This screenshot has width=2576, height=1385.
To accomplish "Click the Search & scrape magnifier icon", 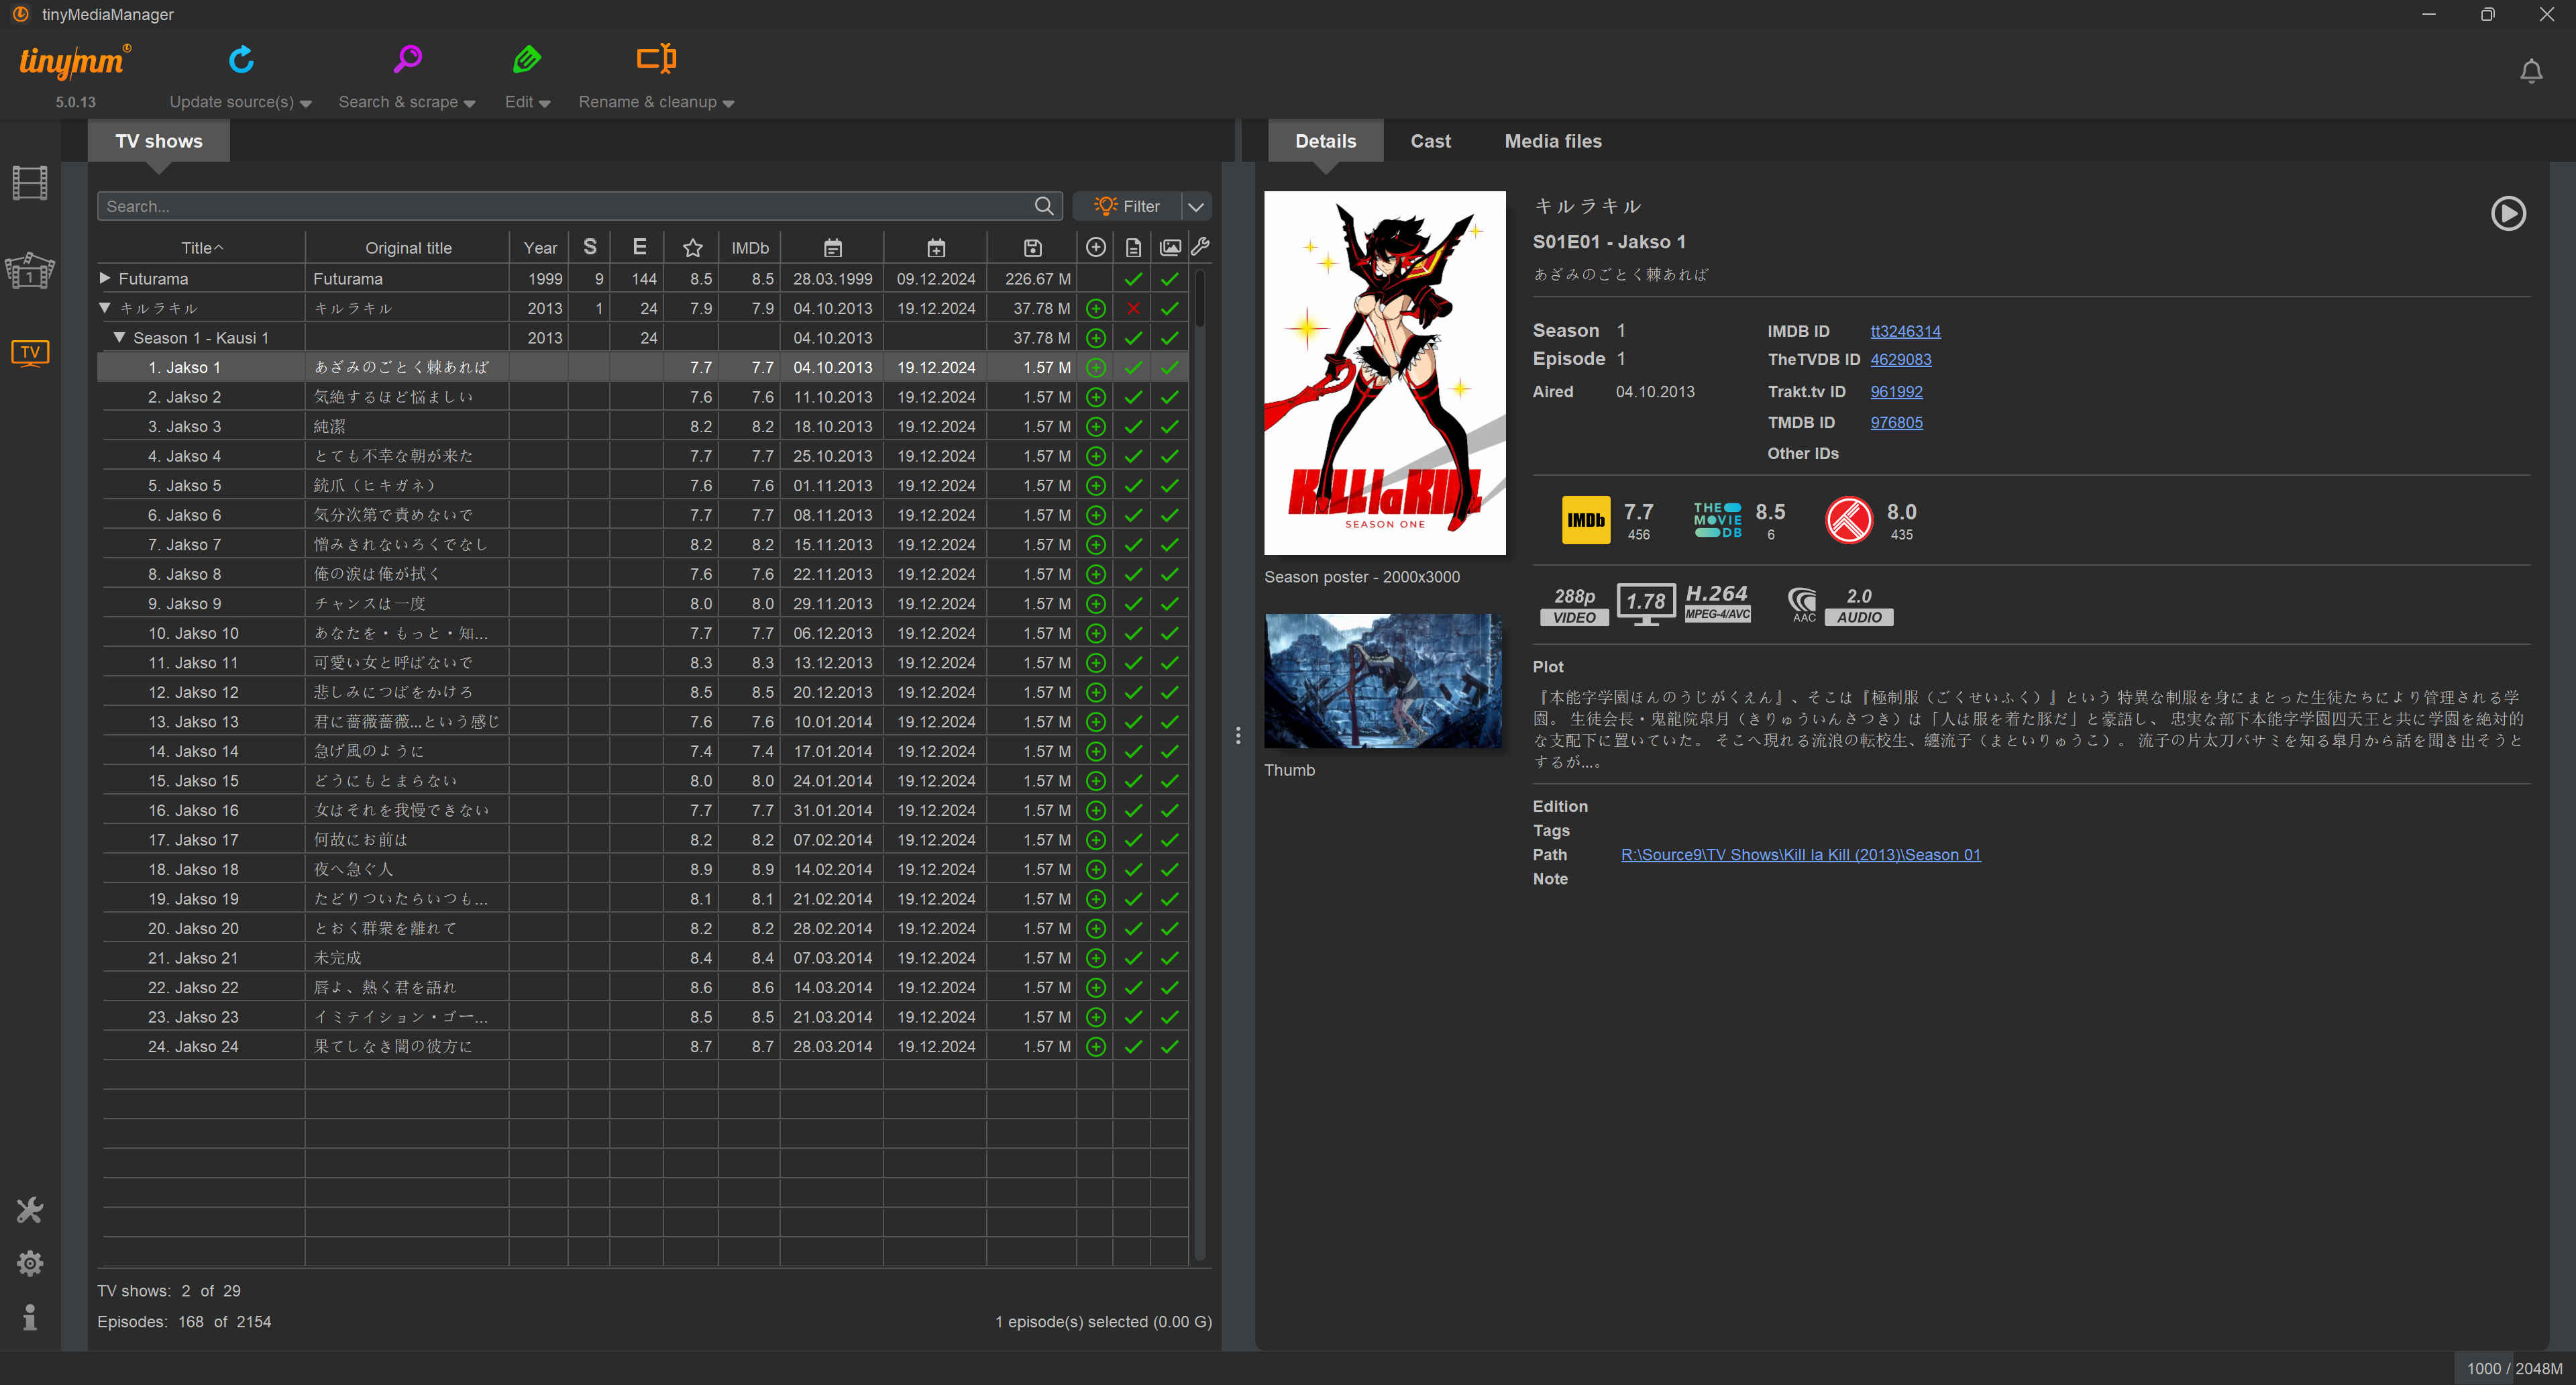I will pyautogui.click(x=407, y=60).
